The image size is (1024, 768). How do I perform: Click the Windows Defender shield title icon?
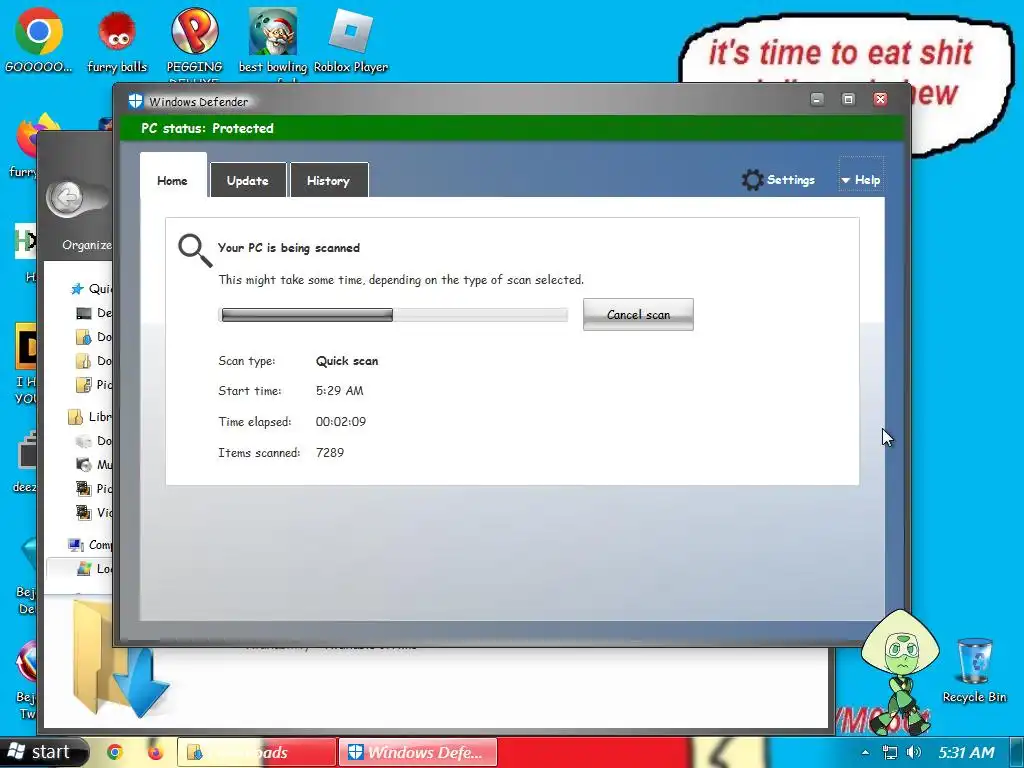click(x=135, y=101)
